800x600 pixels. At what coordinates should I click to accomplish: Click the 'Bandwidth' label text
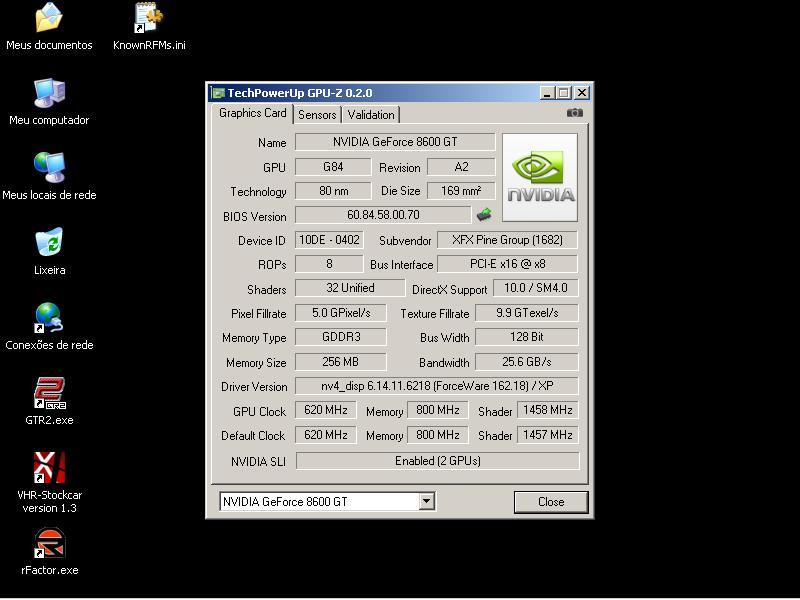444,363
